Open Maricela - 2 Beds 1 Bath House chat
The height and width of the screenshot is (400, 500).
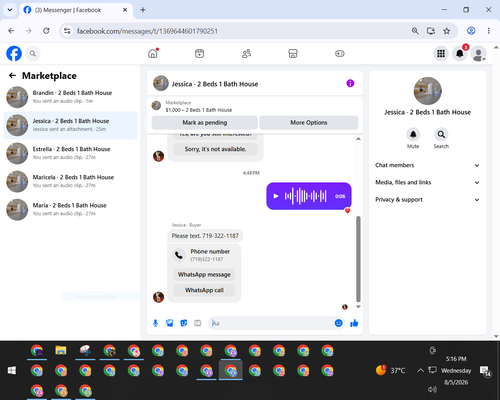(x=70, y=181)
